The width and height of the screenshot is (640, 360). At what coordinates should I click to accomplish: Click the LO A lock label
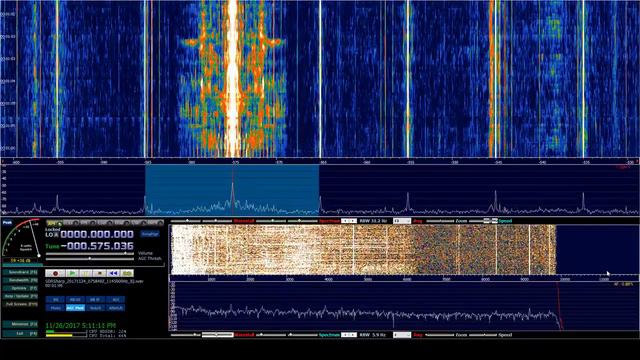tap(52, 235)
